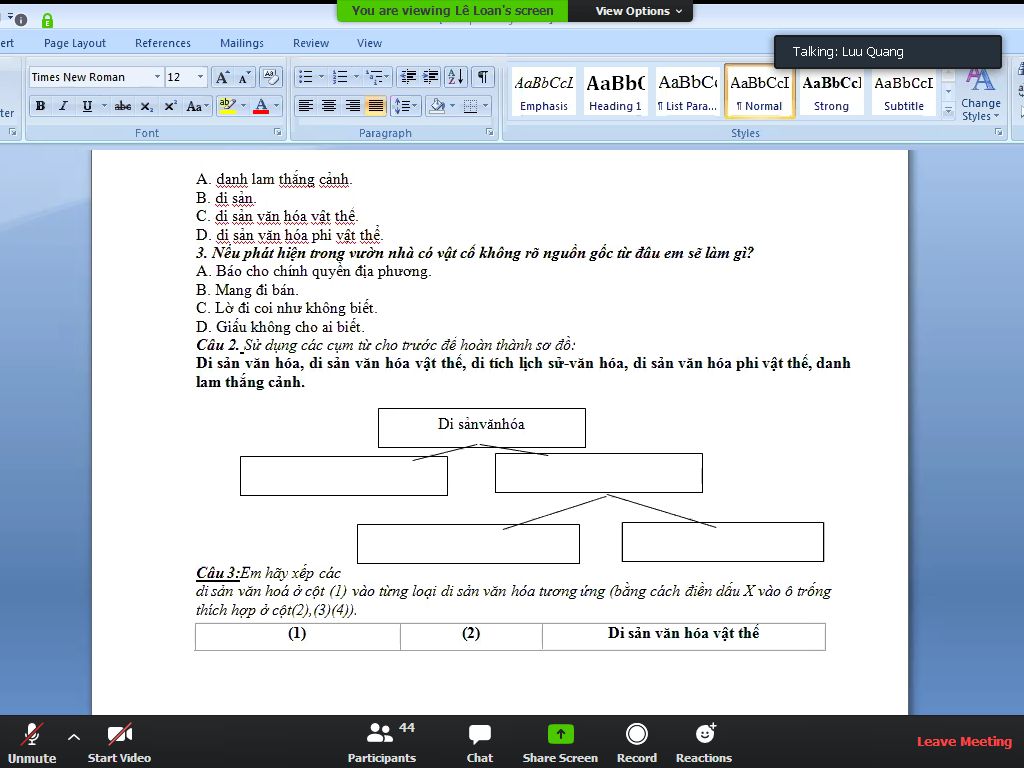Open Review ribbon tab

[311, 43]
